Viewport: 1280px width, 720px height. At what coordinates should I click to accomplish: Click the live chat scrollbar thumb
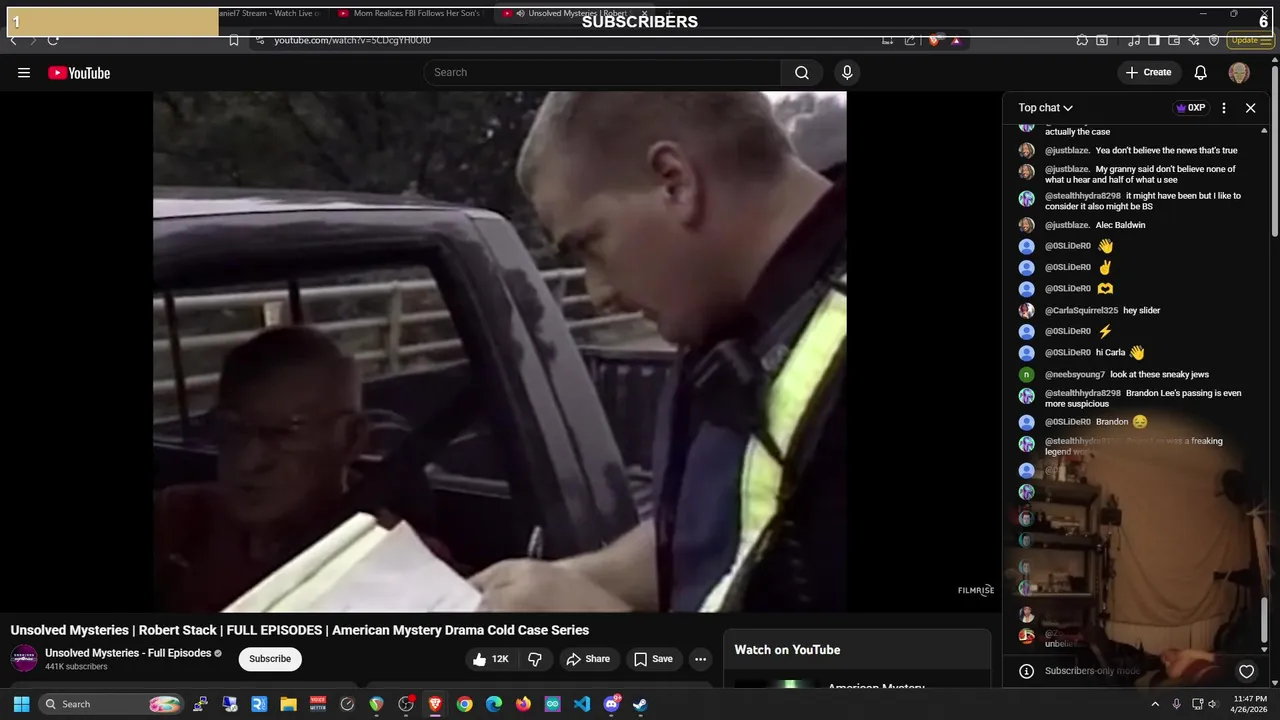click(1264, 619)
